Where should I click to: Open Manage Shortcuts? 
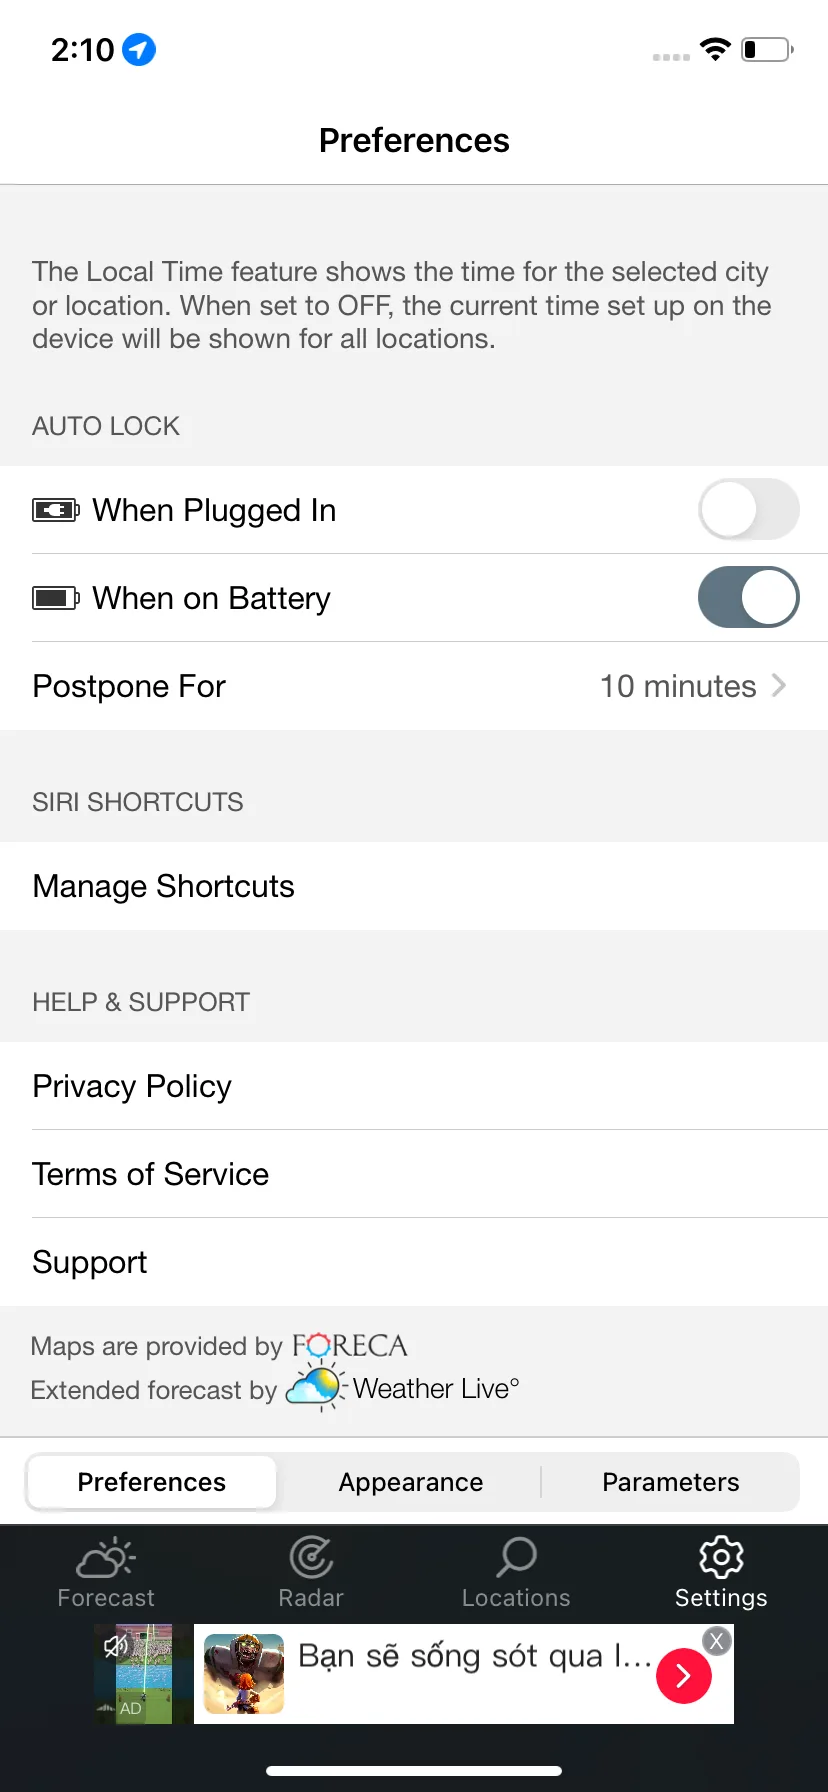[164, 886]
